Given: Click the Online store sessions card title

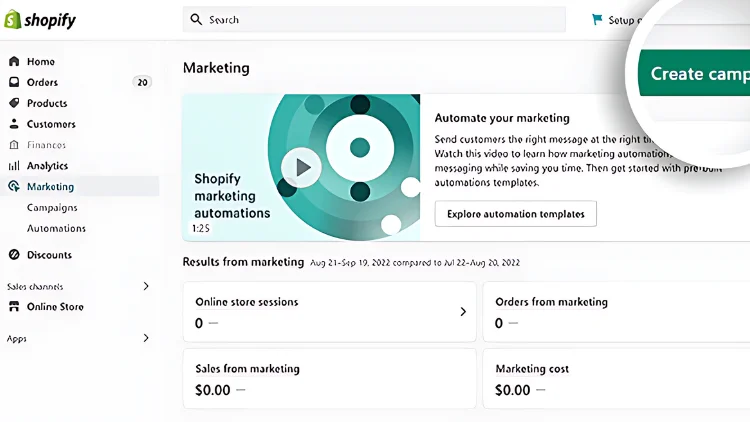Looking at the screenshot, I should (x=247, y=302).
